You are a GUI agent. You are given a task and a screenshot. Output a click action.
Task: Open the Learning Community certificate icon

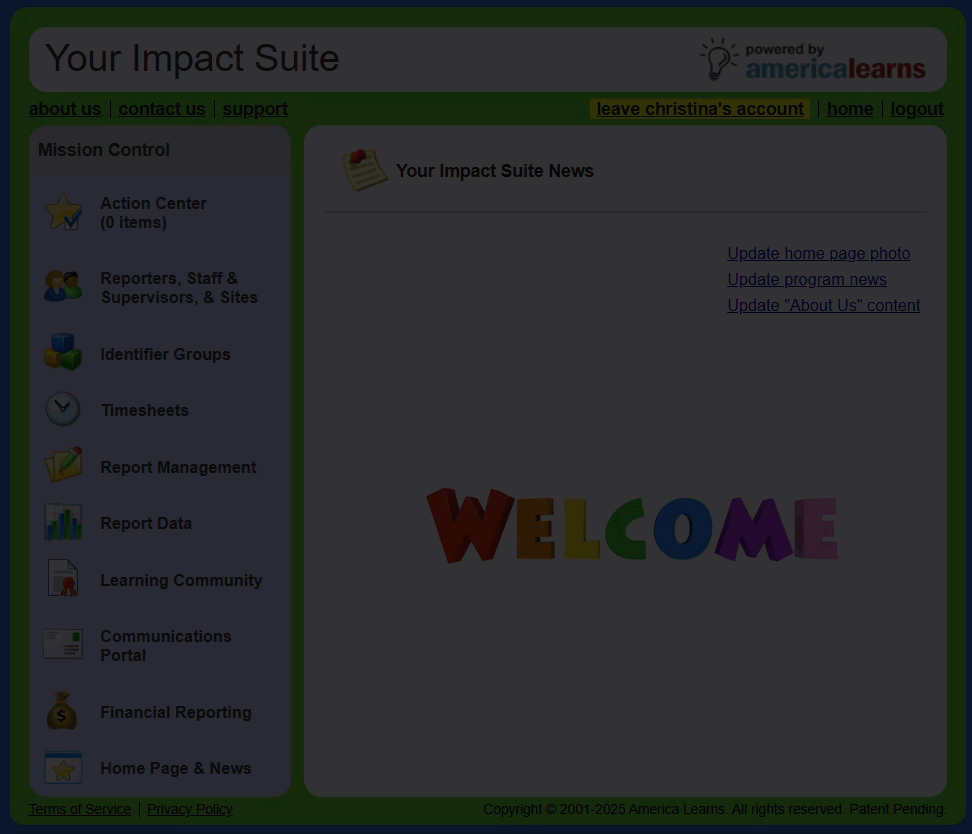[63, 579]
